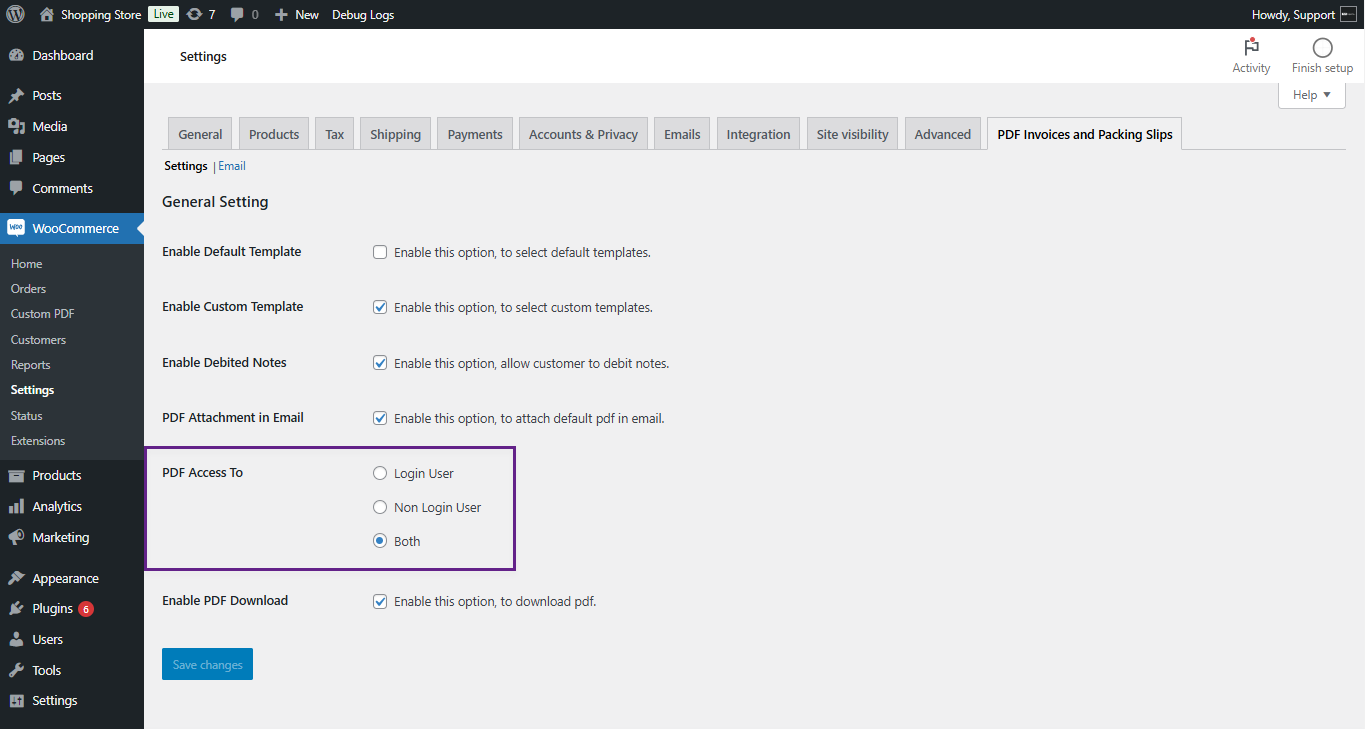Screen dimensions: 1365x729
Task: Switch to the Shipping tab
Action: point(396,134)
